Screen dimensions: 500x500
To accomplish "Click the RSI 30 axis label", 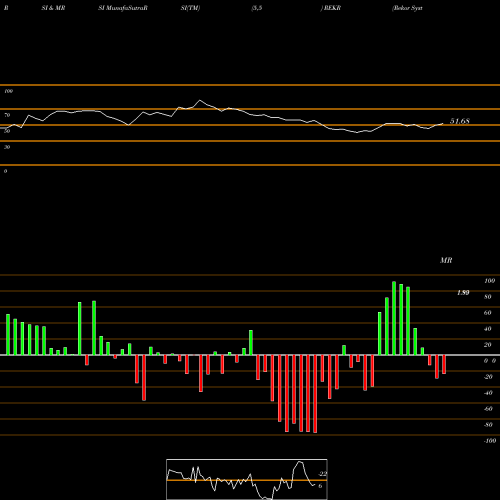I will (x=7, y=147).
